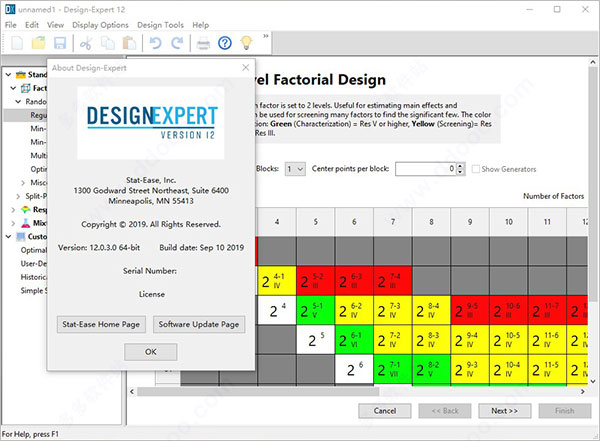The width and height of the screenshot is (600, 441).
Task: Open the File menu
Action: pyautogui.click(x=11, y=25)
